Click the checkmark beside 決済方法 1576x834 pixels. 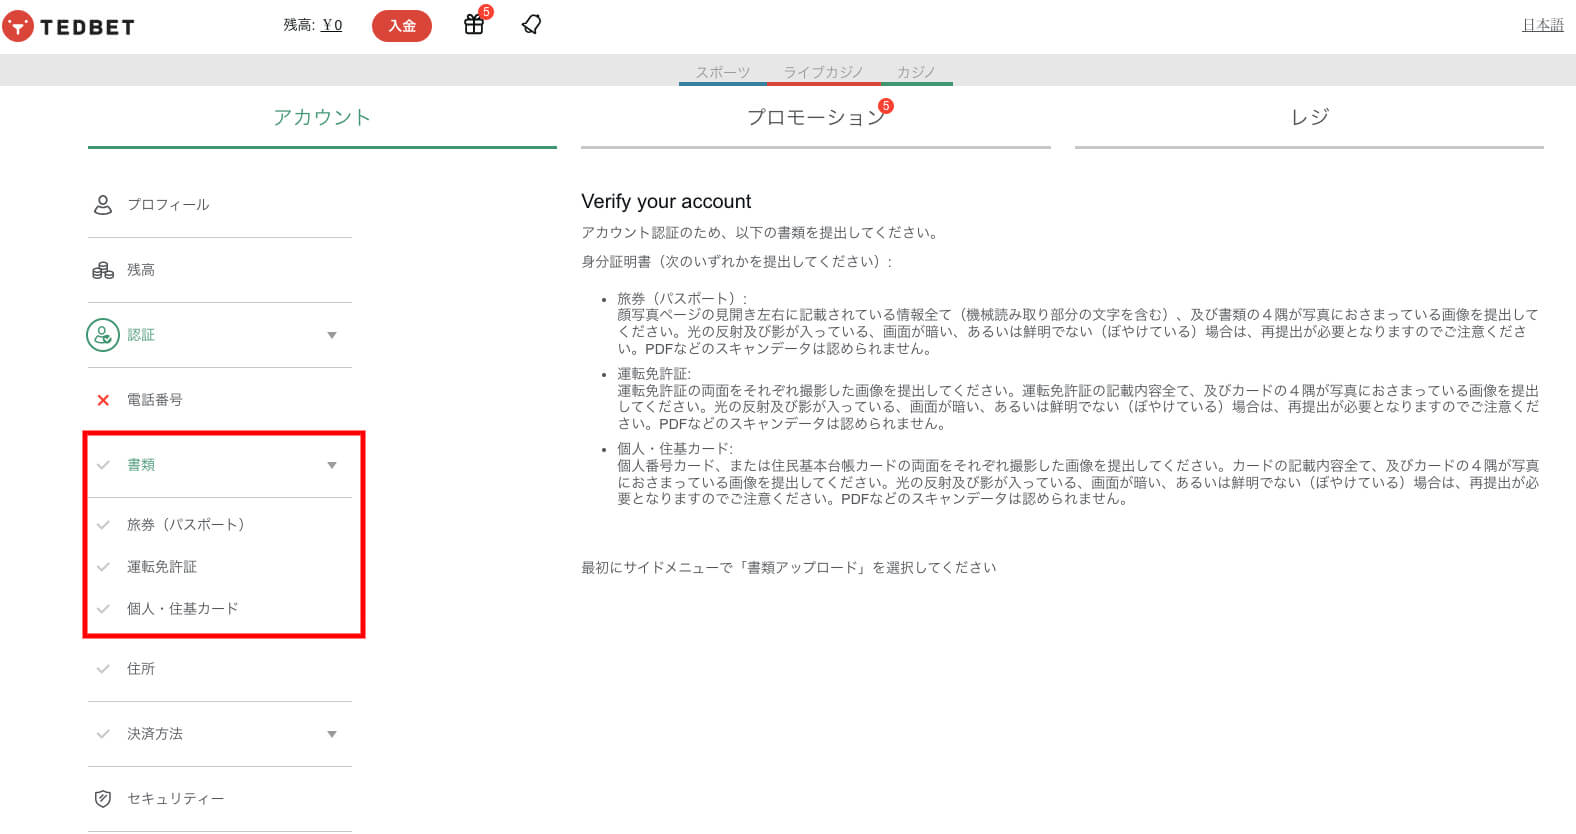click(103, 734)
